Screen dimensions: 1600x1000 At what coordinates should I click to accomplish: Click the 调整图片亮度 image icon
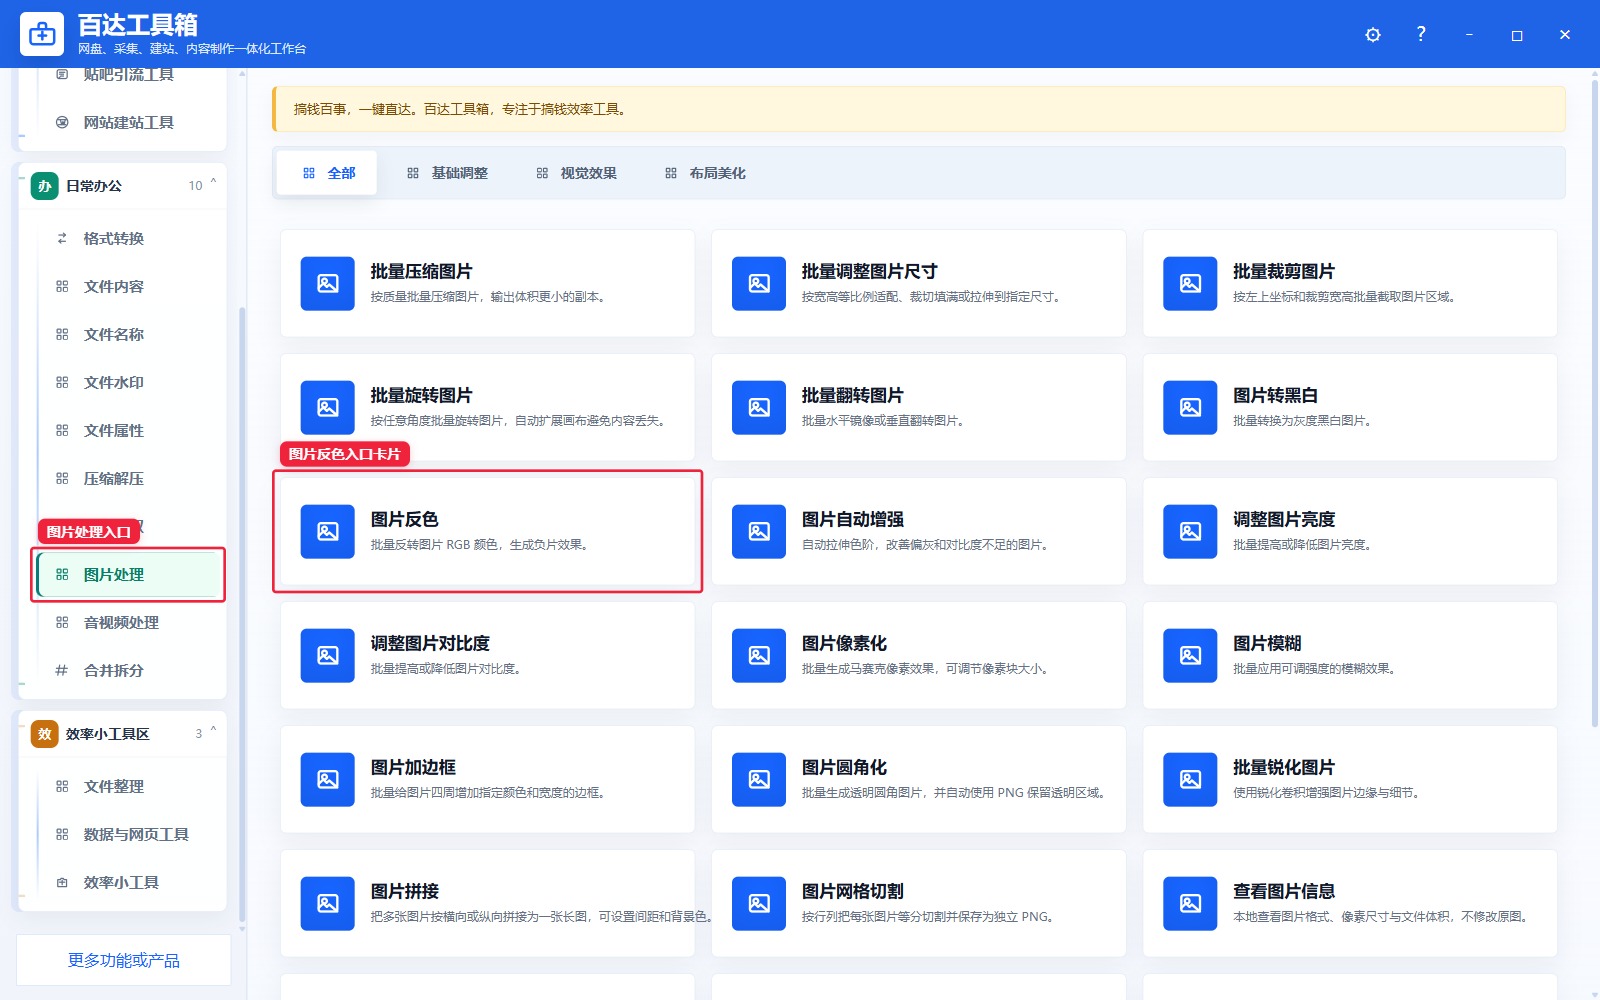click(1190, 531)
